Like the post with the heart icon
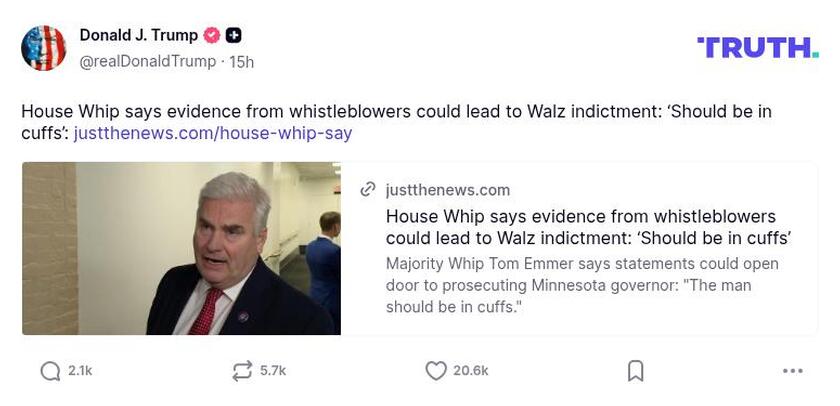The height and width of the screenshot is (406, 840). (436, 371)
